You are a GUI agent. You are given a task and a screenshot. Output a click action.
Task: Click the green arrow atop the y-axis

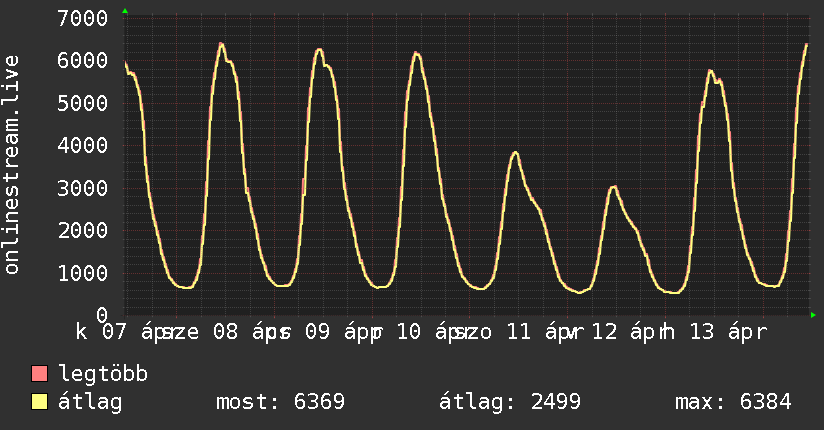click(x=125, y=11)
